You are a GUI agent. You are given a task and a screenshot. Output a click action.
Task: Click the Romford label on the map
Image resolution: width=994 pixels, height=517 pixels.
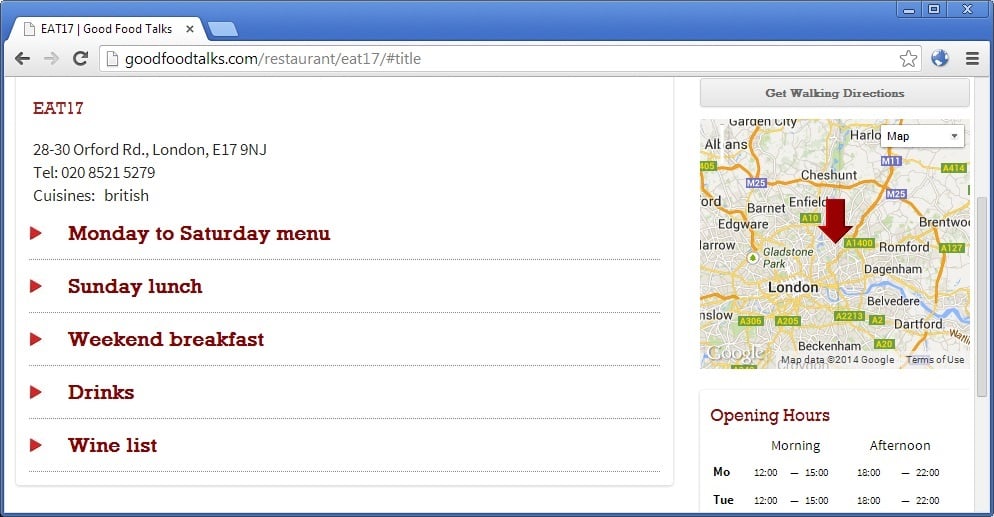pyautogui.click(x=904, y=247)
